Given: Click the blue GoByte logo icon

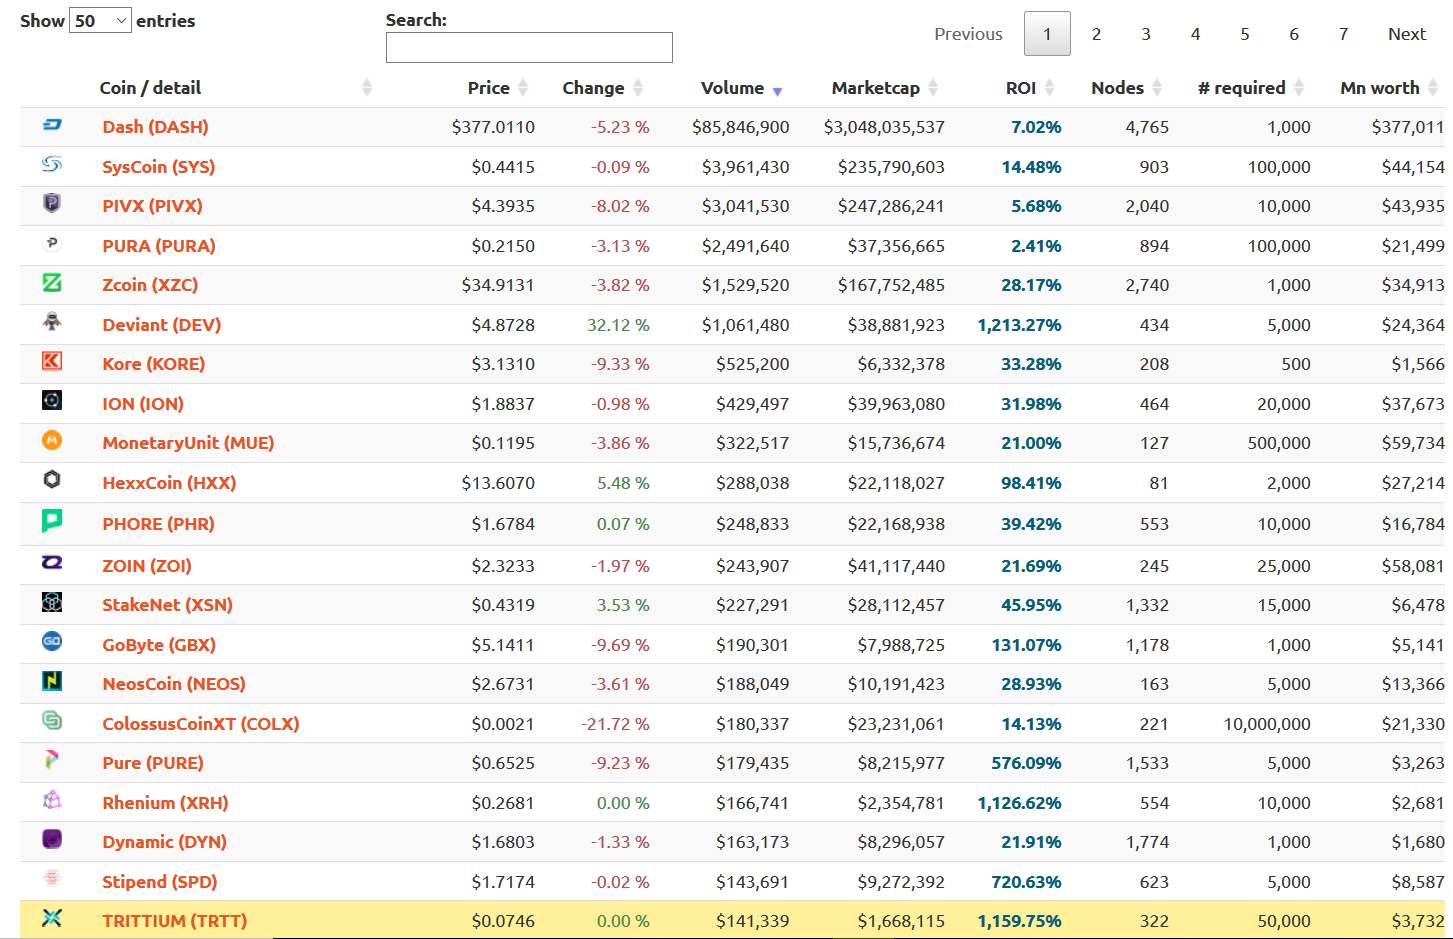Looking at the screenshot, I should point(52,641).
